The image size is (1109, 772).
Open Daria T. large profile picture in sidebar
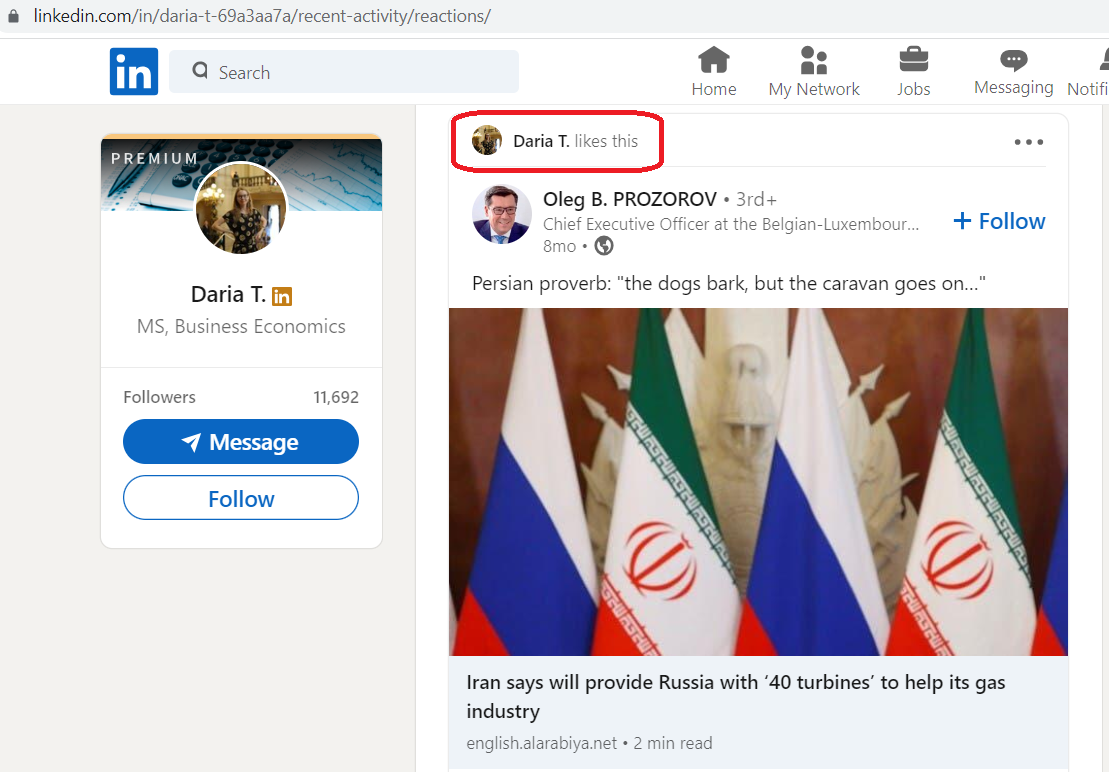[241, 208]
